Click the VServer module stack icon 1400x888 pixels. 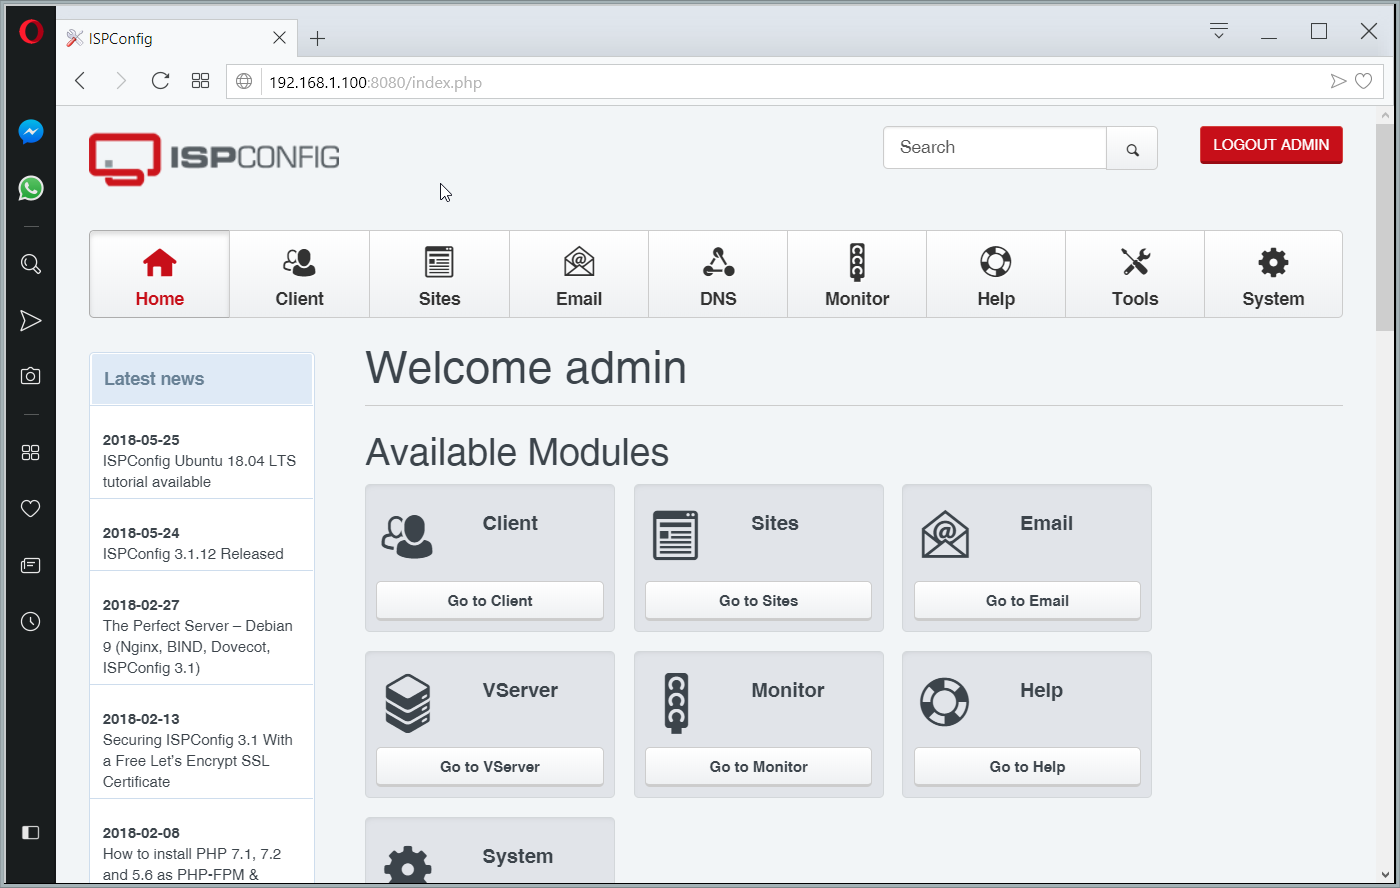(x=407, y=703)
